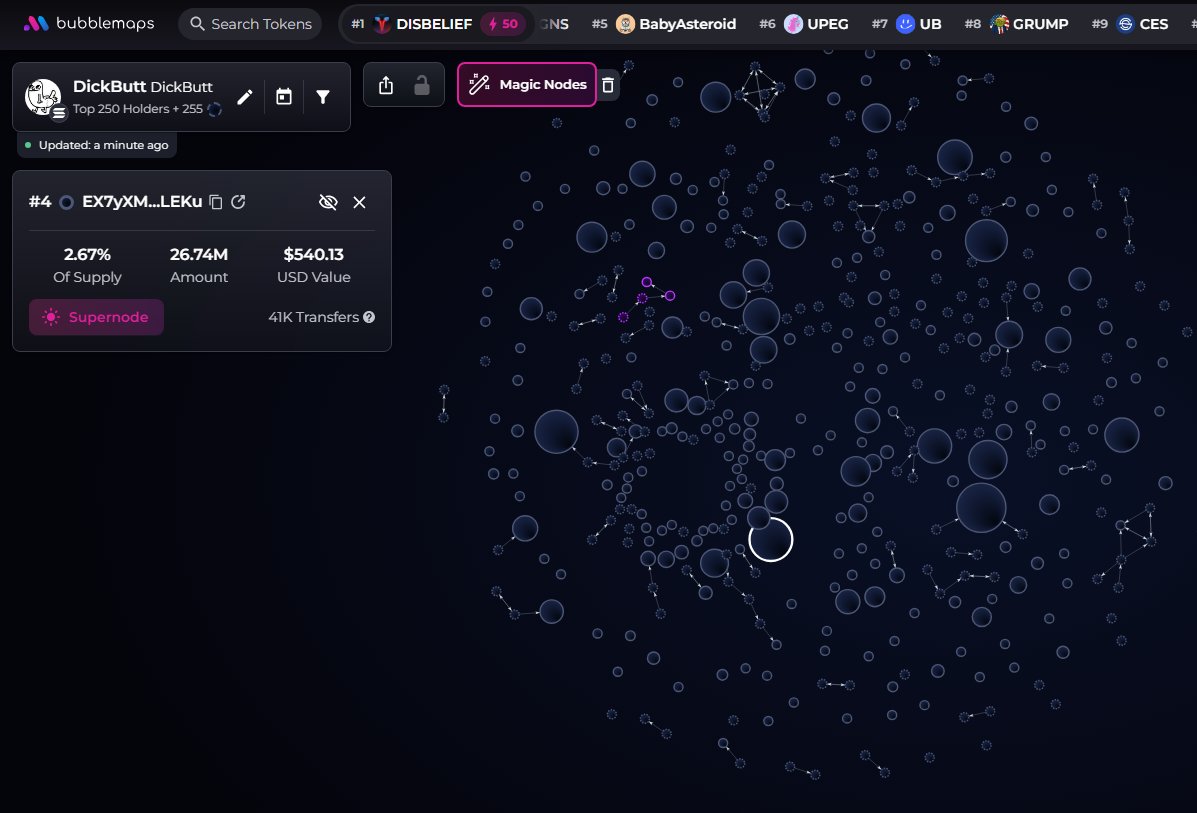Click the GRUMP token logo icon
Viewport: 1197px width, 813px height.
coord(999,24)
